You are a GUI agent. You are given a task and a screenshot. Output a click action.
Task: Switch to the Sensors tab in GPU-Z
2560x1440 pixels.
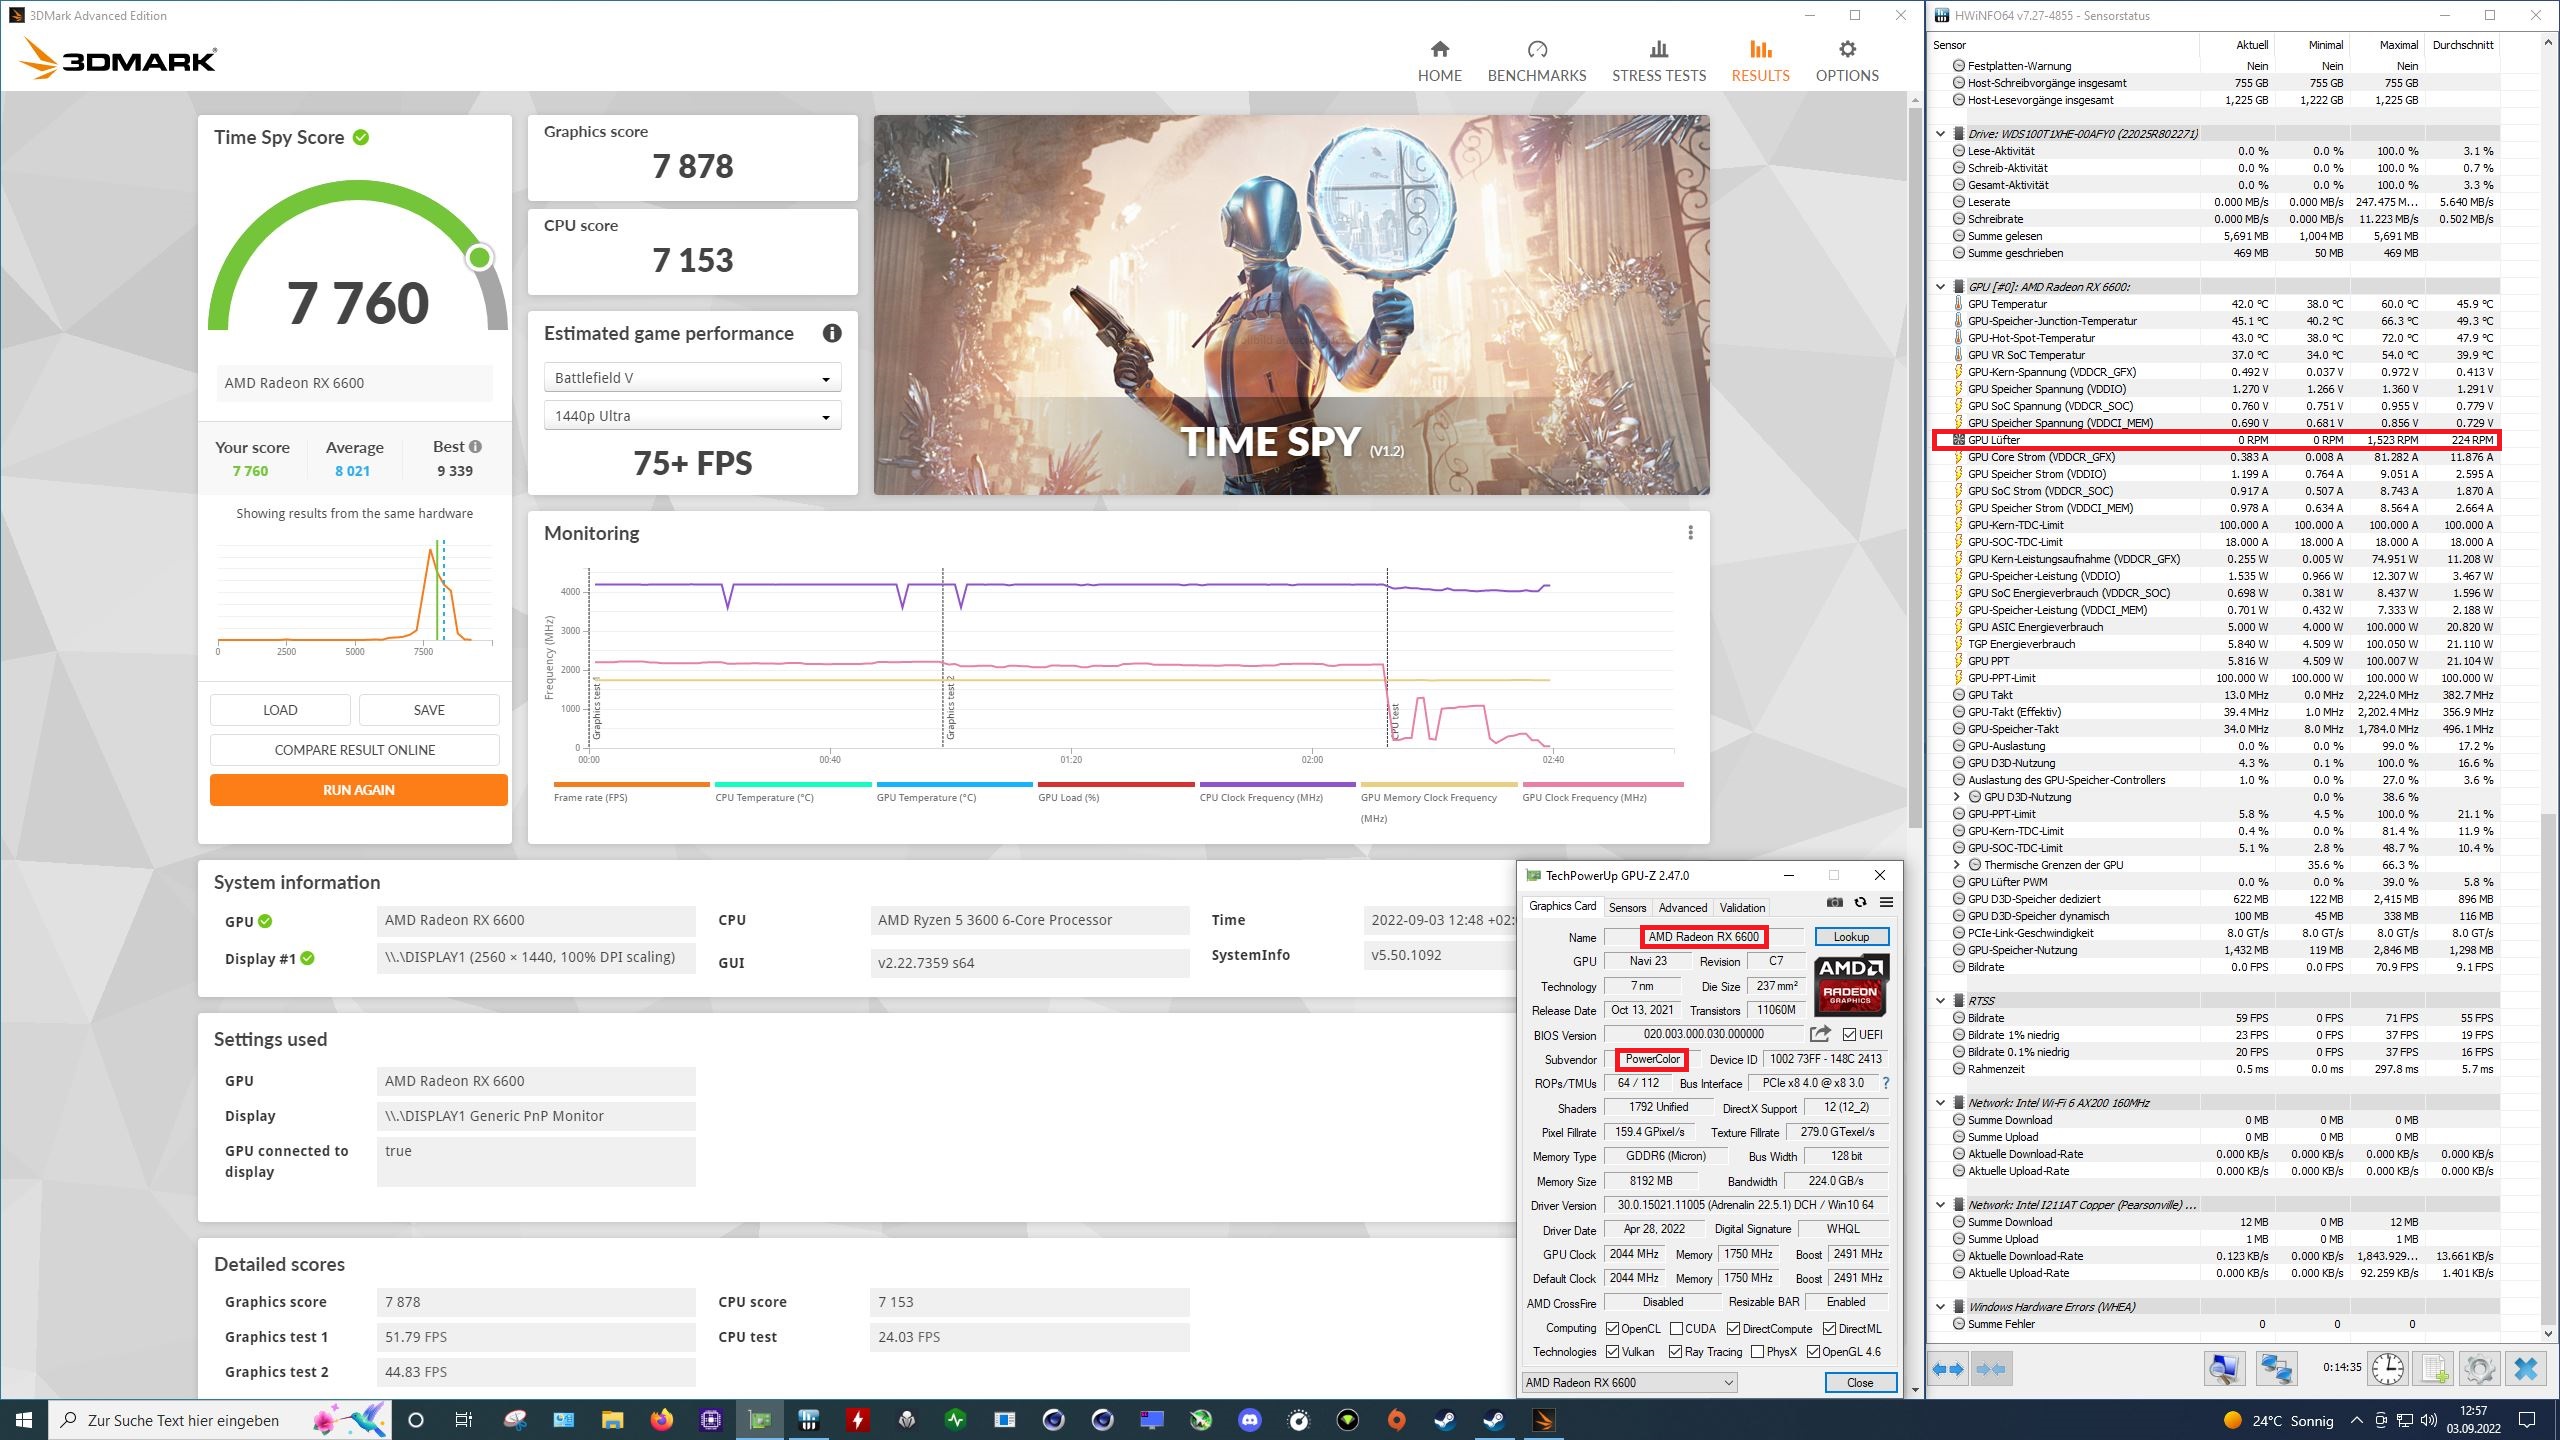pyautogui.click(x=1627, y=907)
